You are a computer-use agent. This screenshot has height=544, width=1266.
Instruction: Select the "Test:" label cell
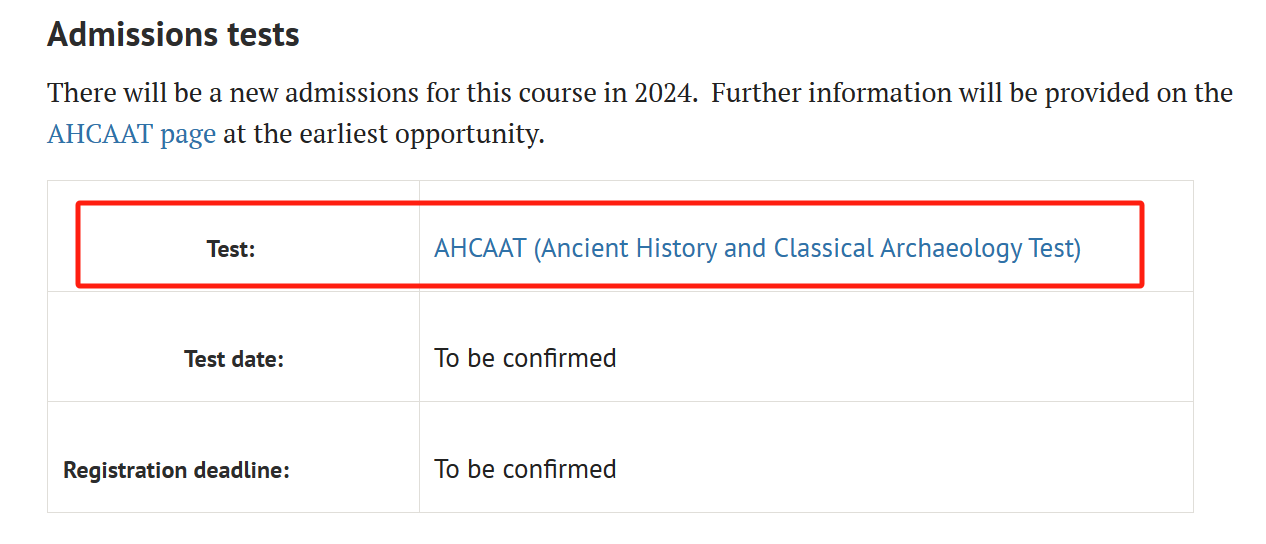point(231,249)
